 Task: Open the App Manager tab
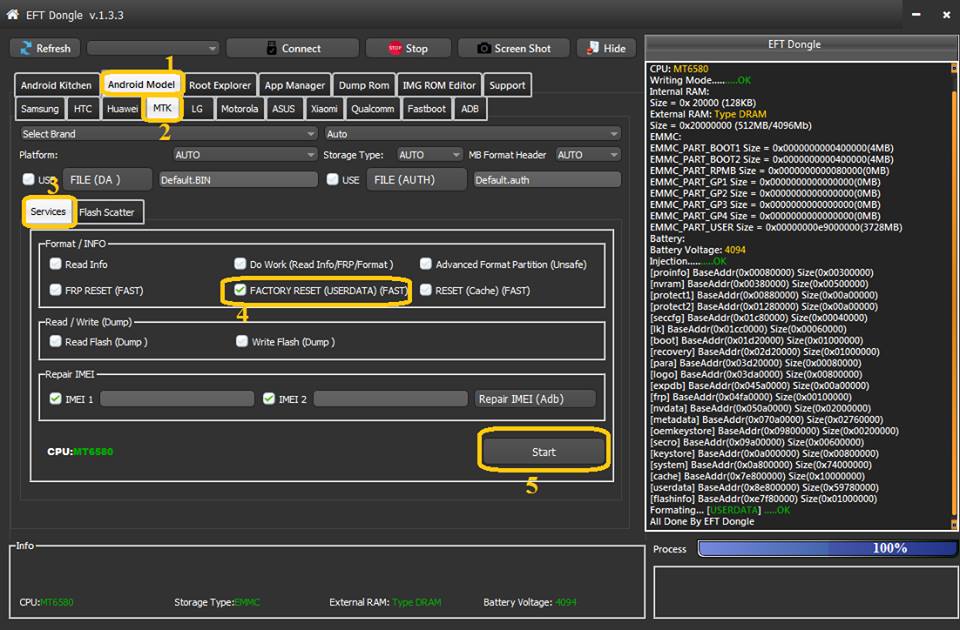pos(294,85)
